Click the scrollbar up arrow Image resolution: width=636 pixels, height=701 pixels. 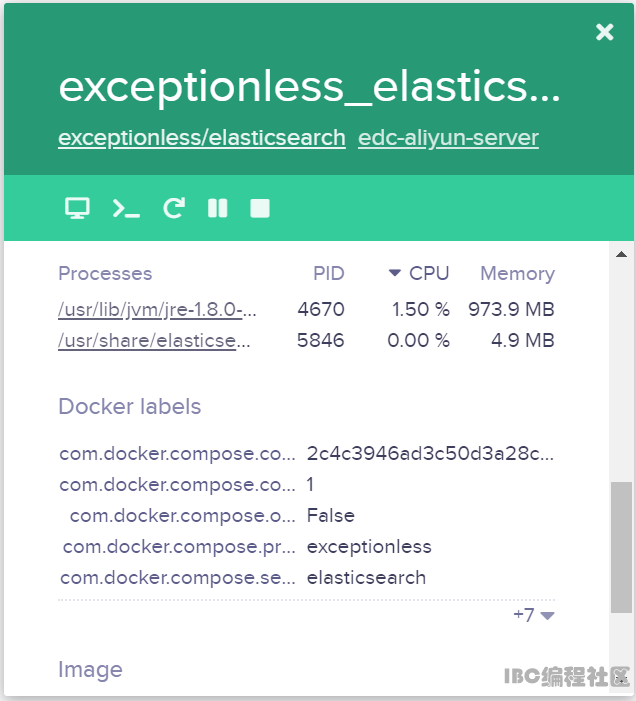[621, 254]
